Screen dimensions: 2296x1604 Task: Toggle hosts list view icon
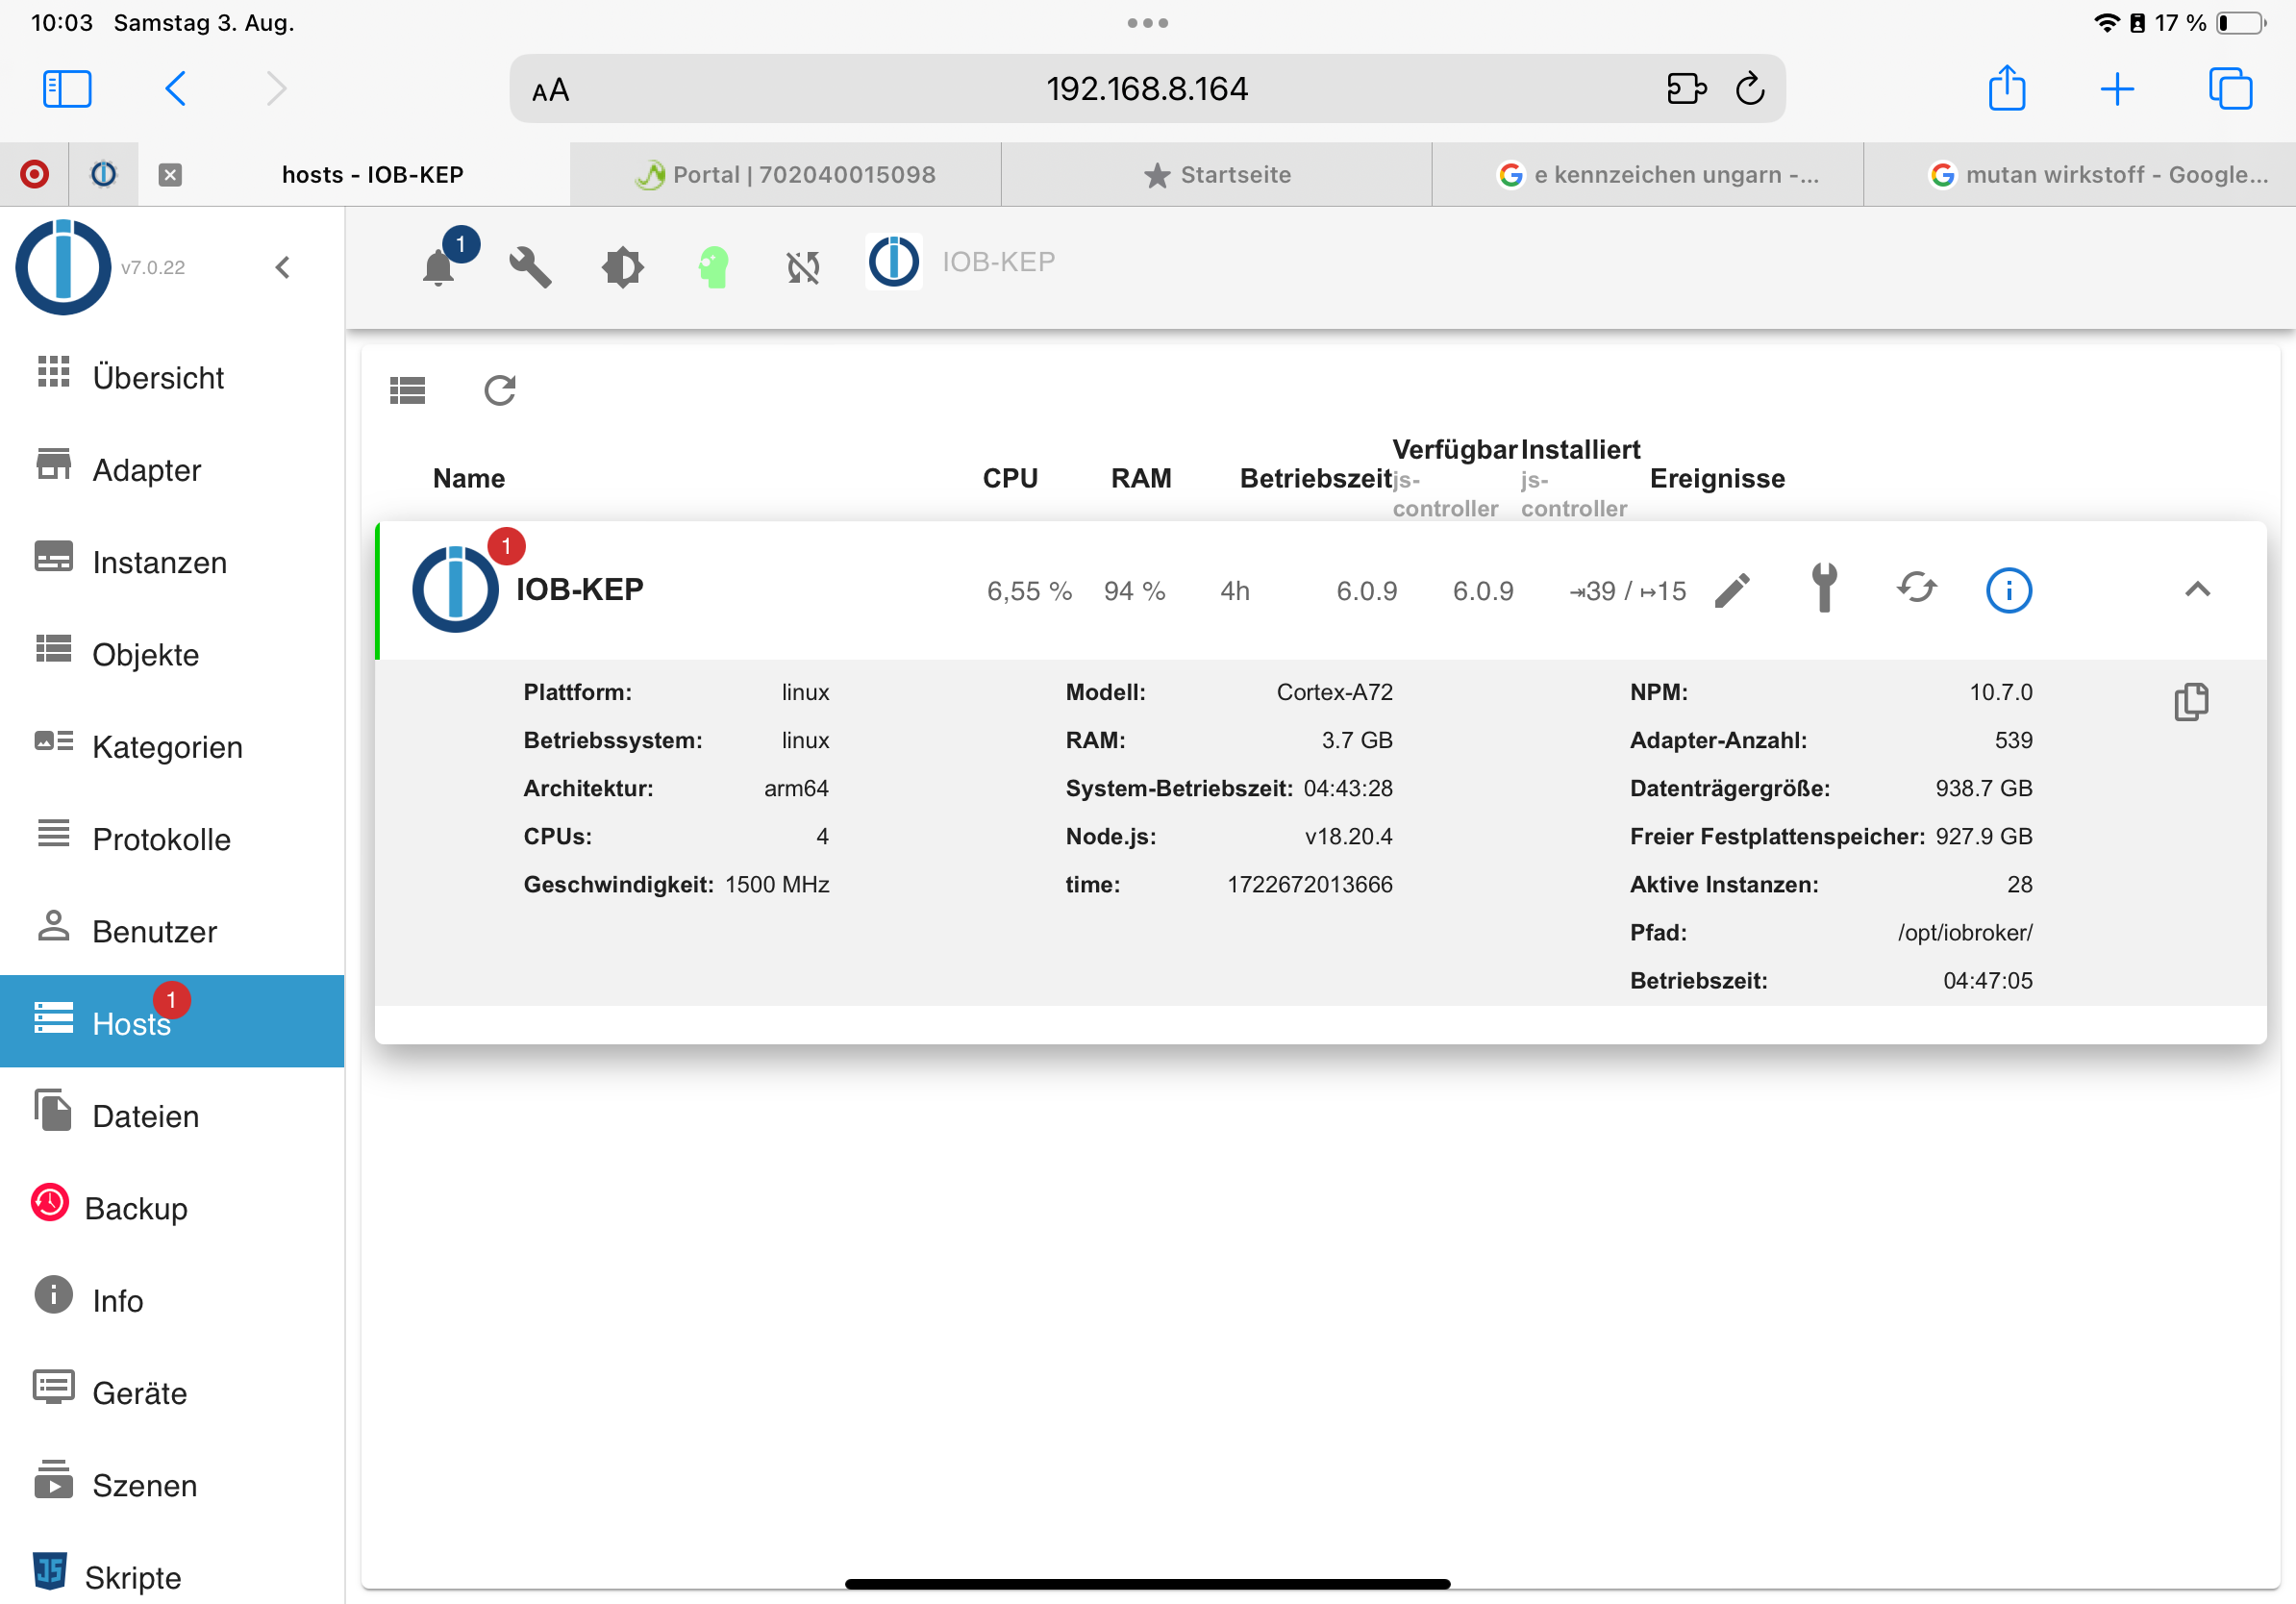click(x=407, y=390)
